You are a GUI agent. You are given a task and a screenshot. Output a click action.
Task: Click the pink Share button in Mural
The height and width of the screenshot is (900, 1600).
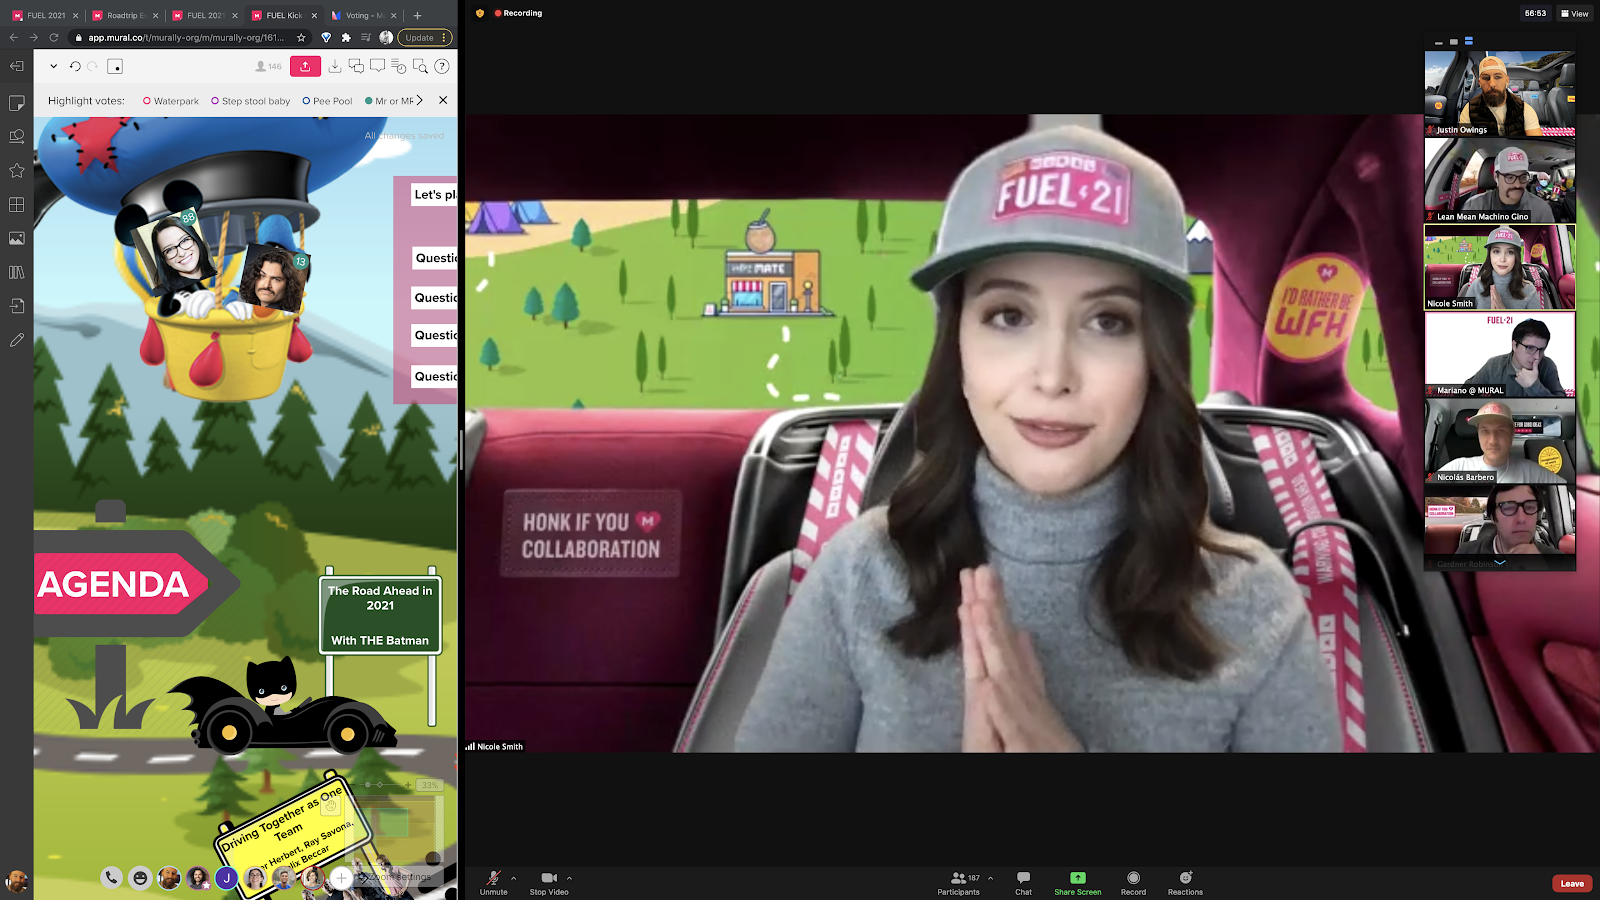coord(305,66)
